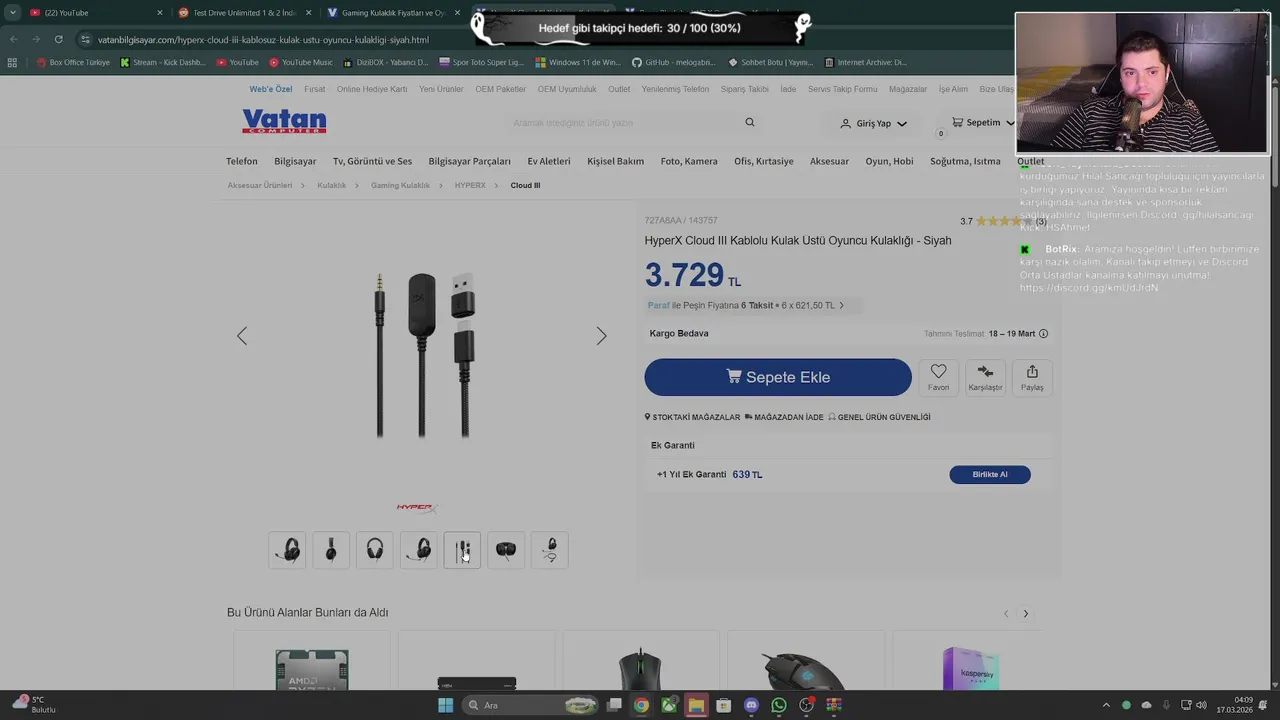
Task: Show previous product image with left arrow
Action: coord(242,336)
